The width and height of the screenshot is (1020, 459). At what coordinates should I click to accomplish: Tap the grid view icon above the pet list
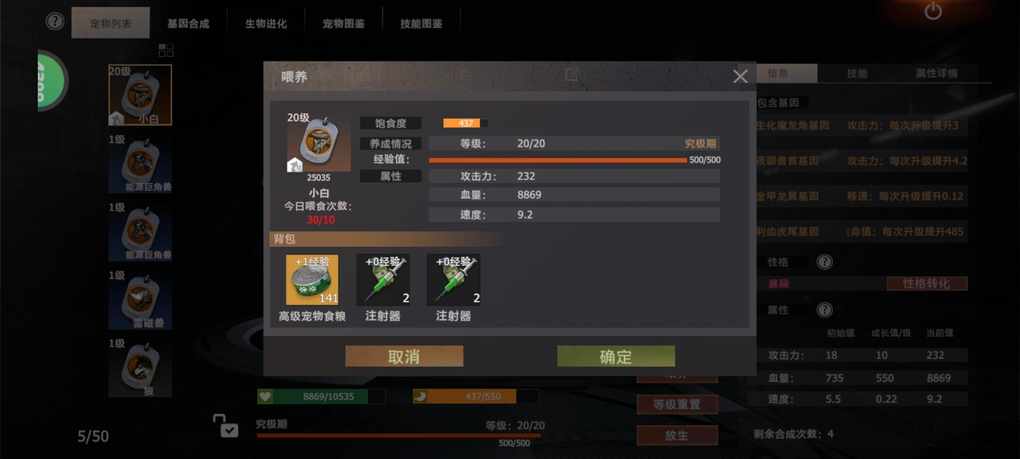(166, 50)
